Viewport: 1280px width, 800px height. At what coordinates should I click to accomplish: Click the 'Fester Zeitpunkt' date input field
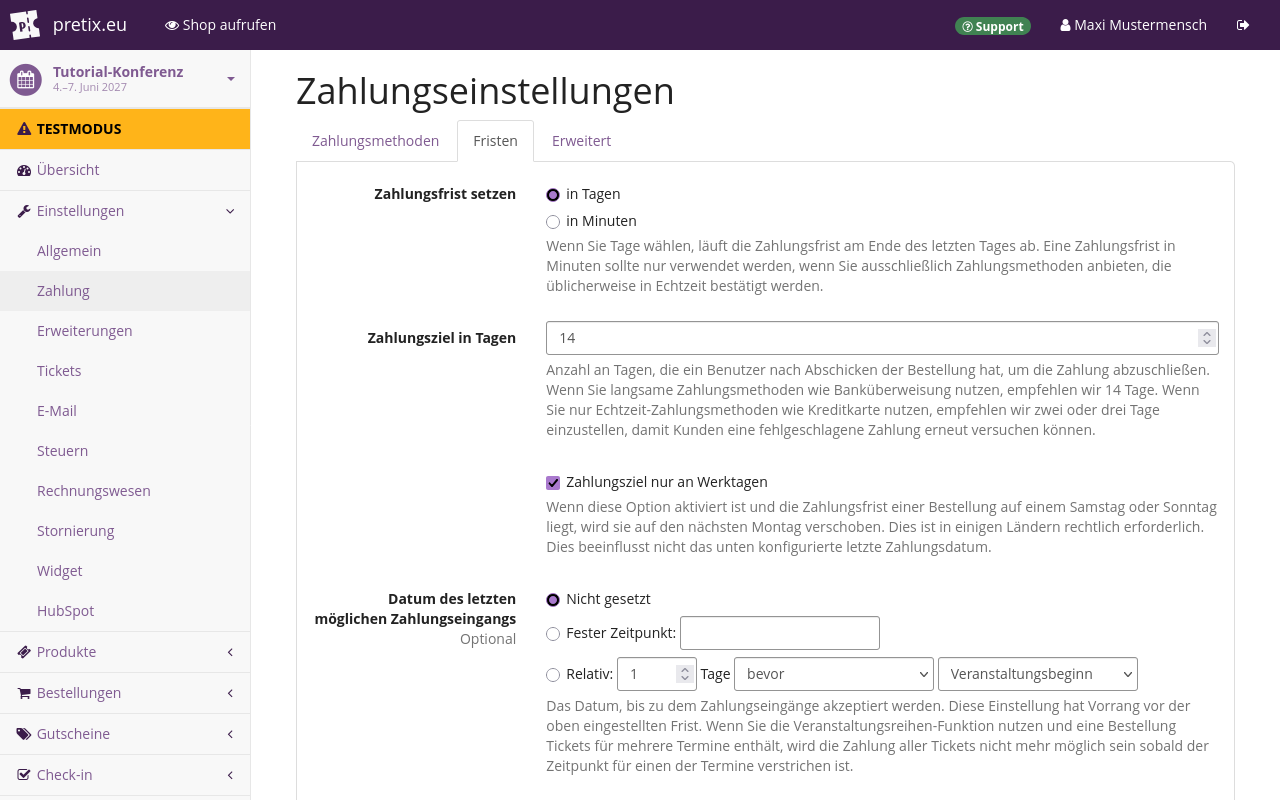point(780,633)
